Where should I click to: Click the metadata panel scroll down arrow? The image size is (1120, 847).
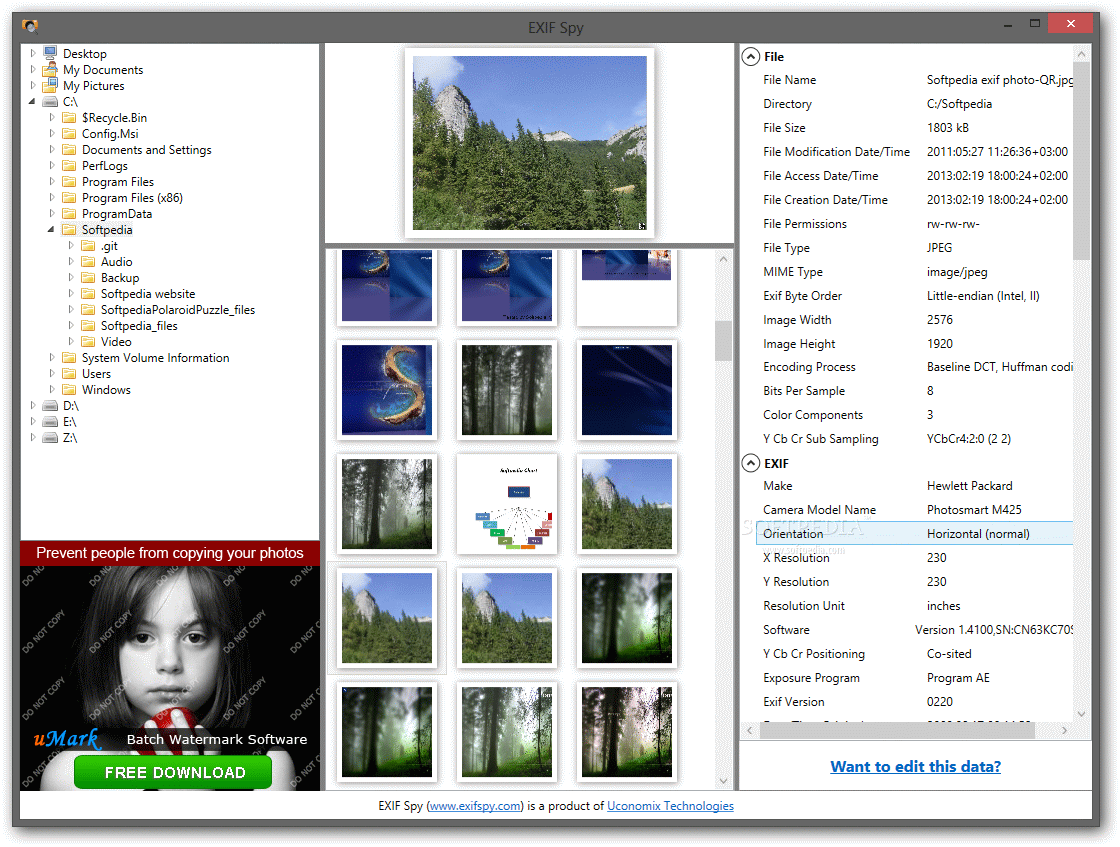coord(1081,713)
